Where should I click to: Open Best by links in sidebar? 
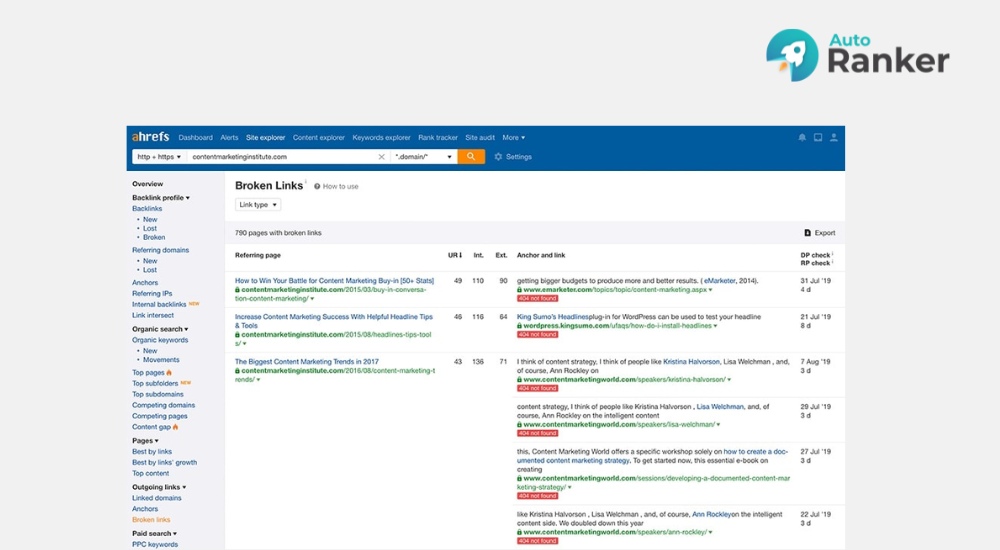(x=152, y=452)
